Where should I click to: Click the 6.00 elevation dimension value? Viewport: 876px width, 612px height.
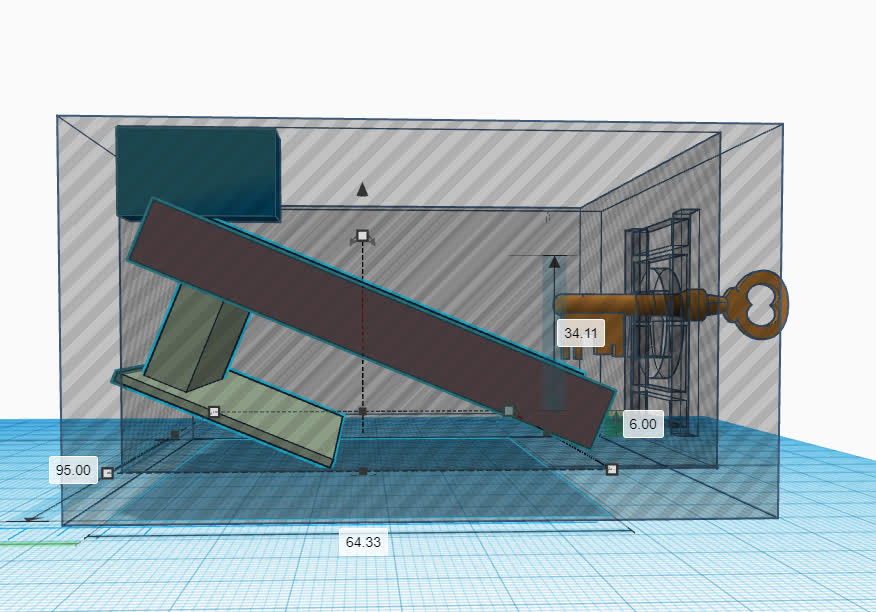pyautogui.click(x=643, y=424)
